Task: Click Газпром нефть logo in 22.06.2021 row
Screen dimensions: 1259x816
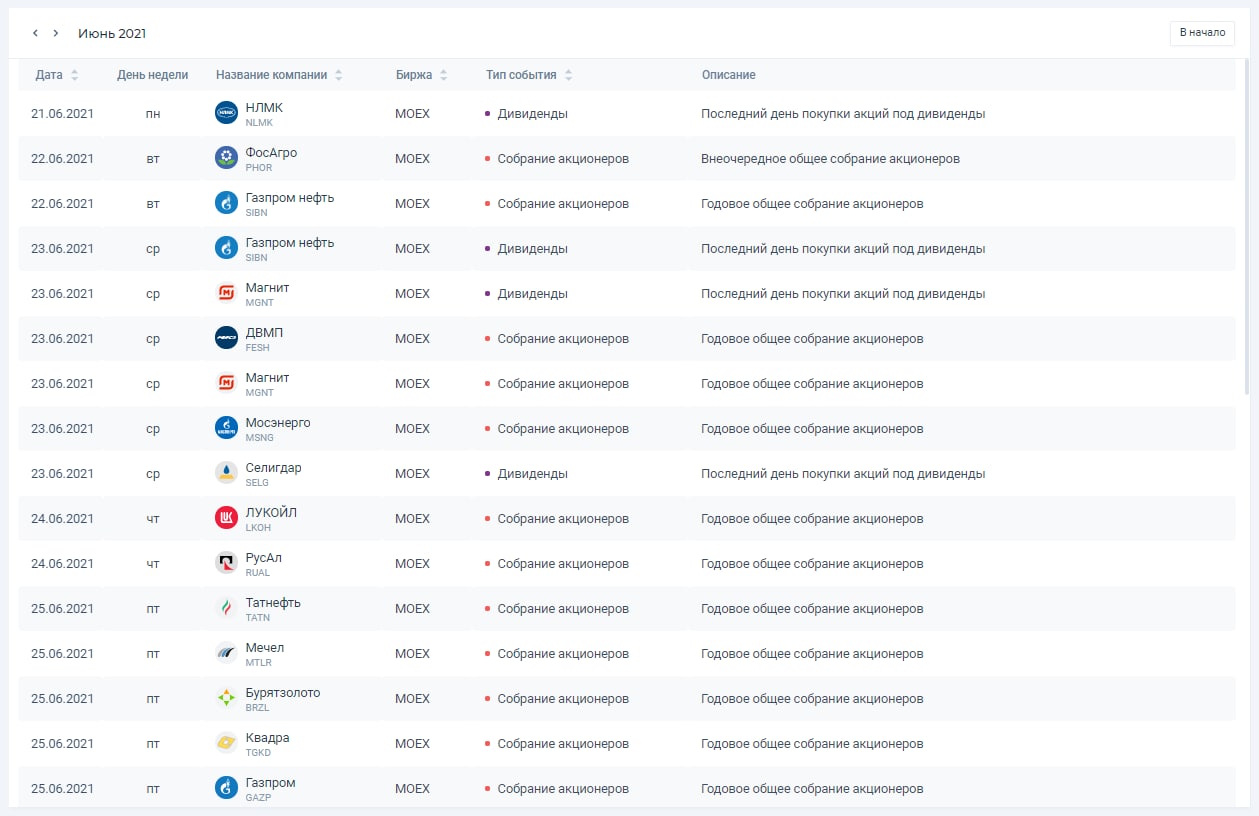Action: pos(226,203)
